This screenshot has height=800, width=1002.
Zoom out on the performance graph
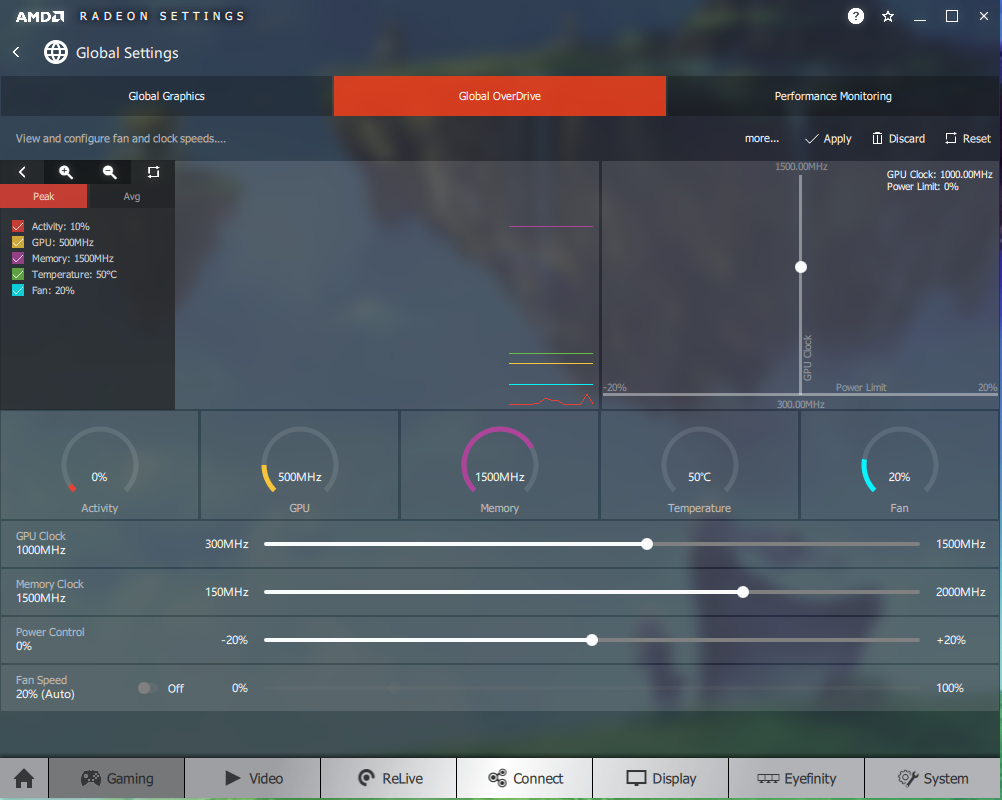tap(109, 172)
